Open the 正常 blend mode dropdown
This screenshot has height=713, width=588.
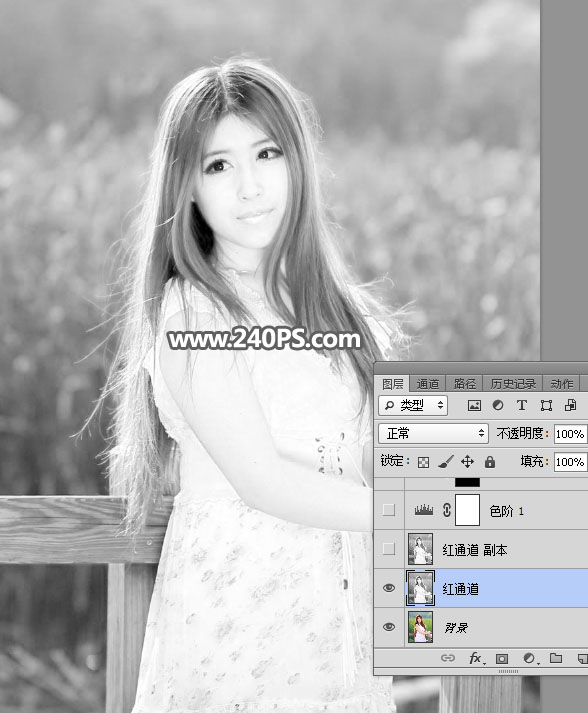click(x=433, y=433)
